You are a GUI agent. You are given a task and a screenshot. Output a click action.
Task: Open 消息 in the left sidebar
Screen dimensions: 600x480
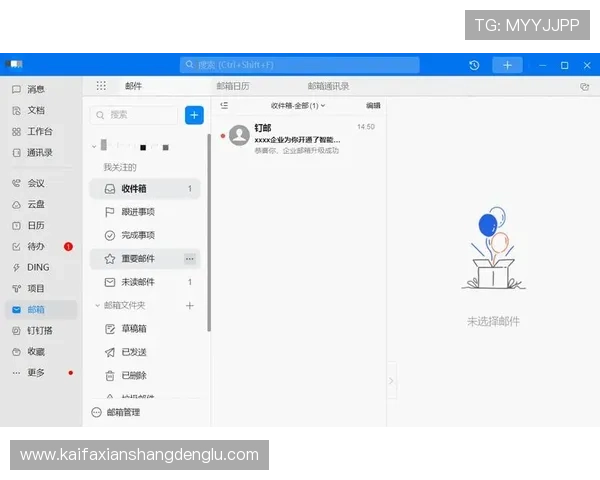tap(29, 89)
